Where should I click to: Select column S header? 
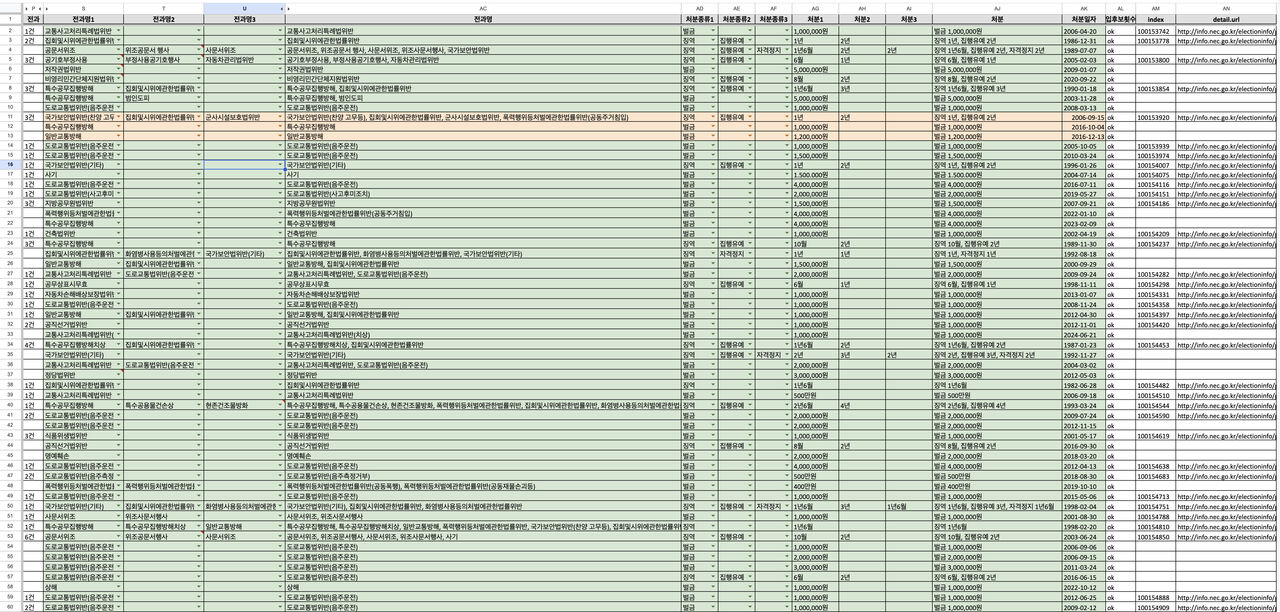click(83, 8)
